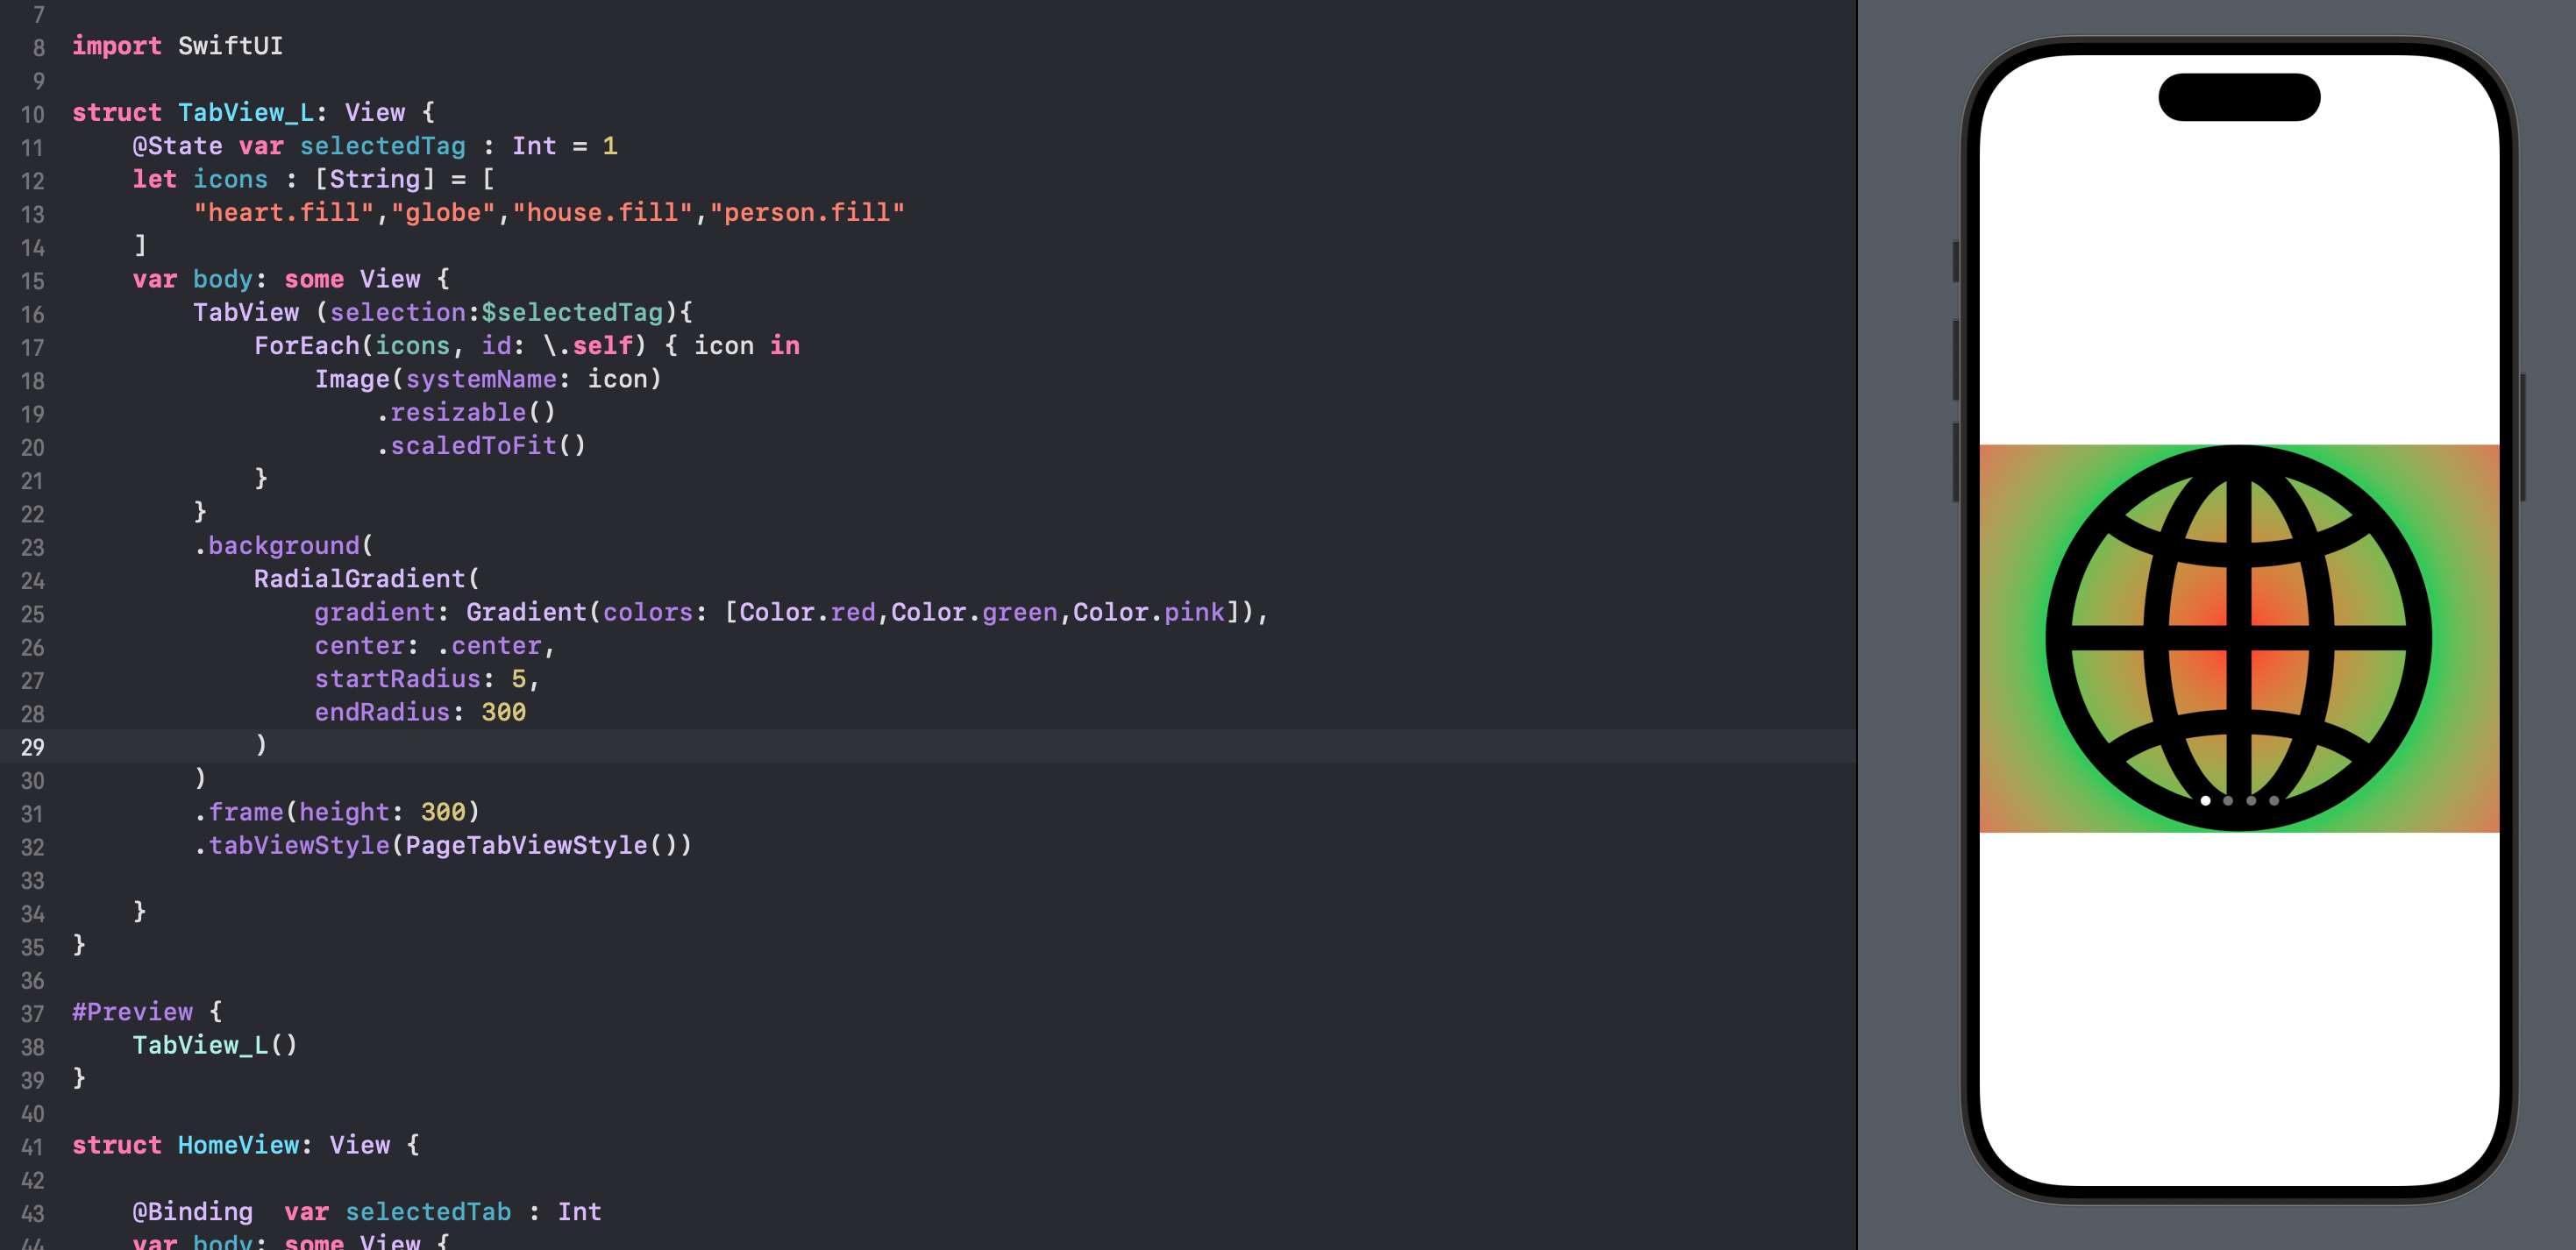Click the "house.fill" string literal
The image size is (2576, 1250).
click(x=602, y=212)
